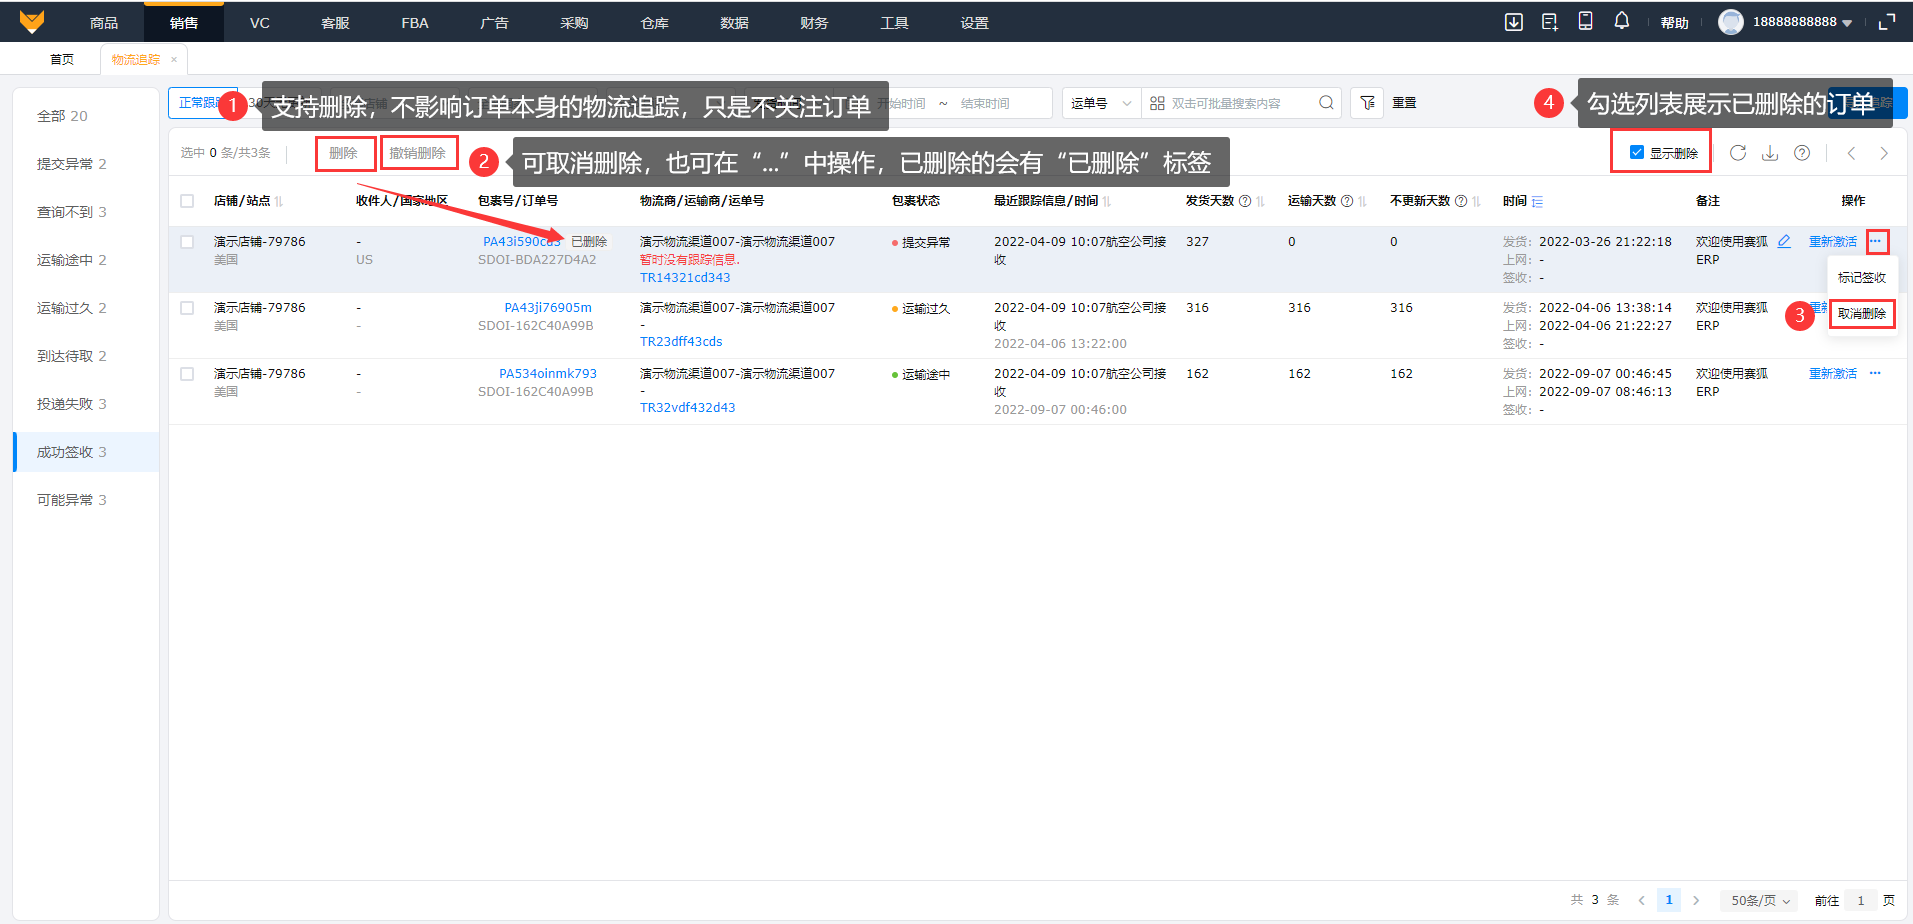This screenshot has width=1913, height=924.
Task: Click the search magnifier icon
Action: (1326, 103)
